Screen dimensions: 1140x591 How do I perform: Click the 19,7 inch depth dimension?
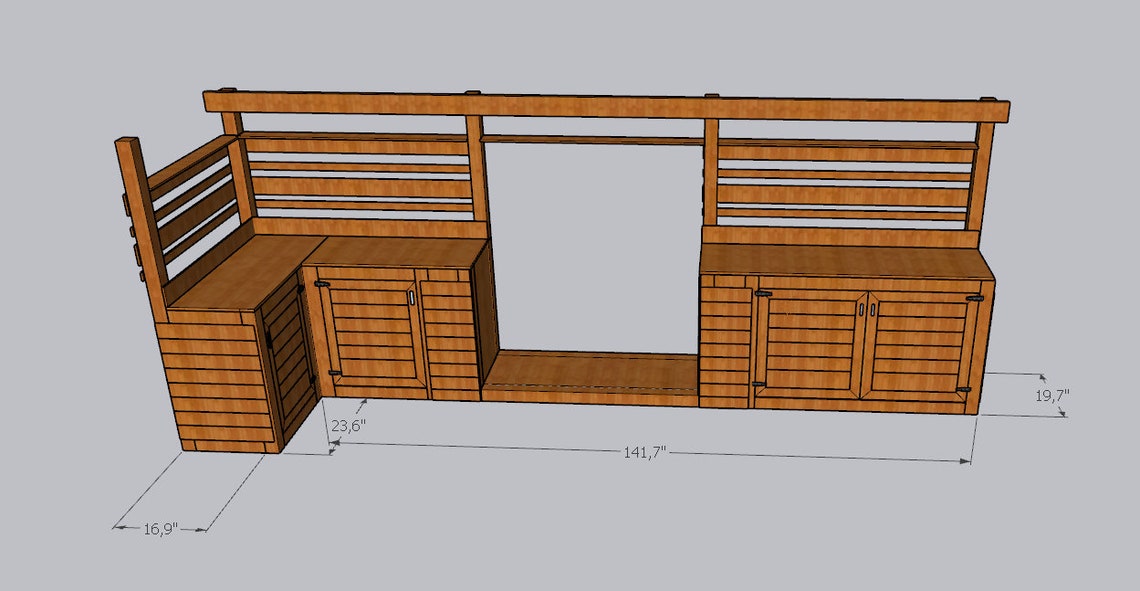pyautogui.click(x=1050, y=394)
